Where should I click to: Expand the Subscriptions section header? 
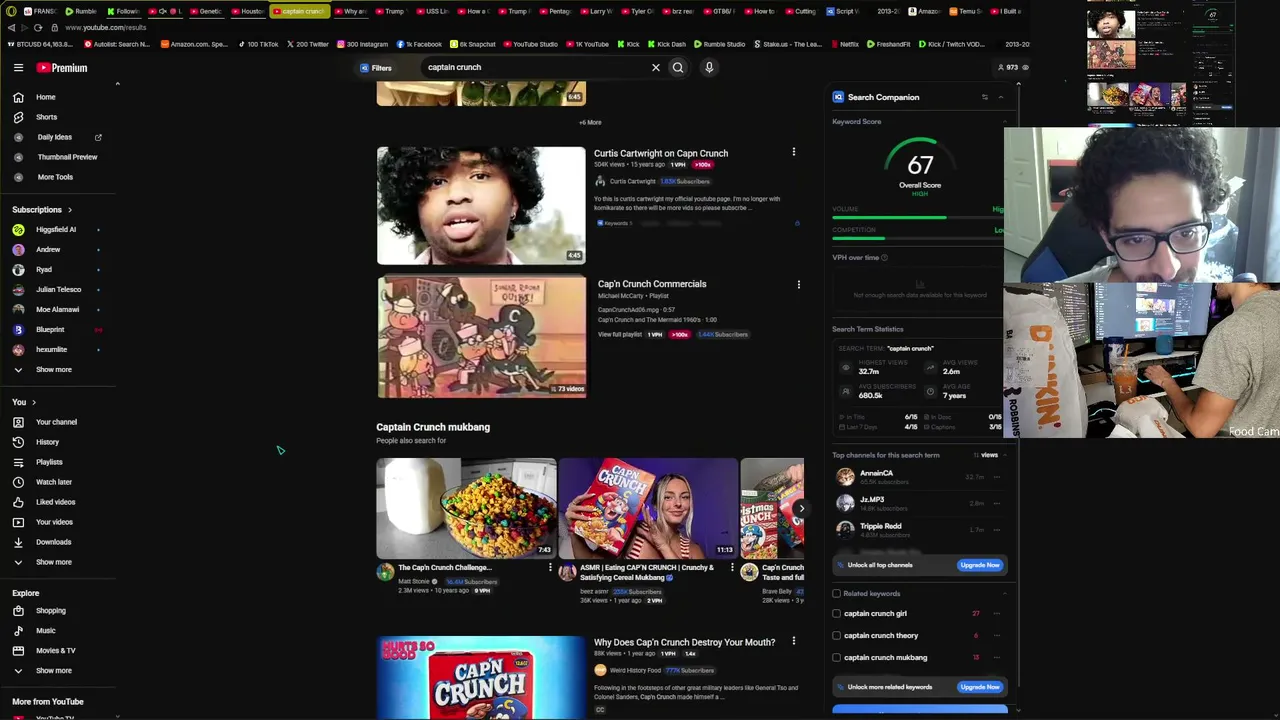point(42,210)
